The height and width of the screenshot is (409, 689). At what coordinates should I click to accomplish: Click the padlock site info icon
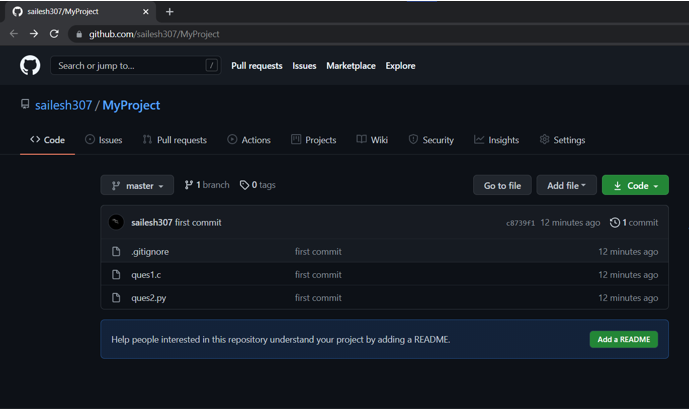pyautogui.click(x=79, y=34)
